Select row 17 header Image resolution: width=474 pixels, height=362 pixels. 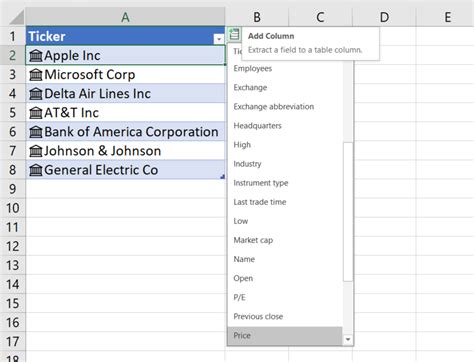12,342
